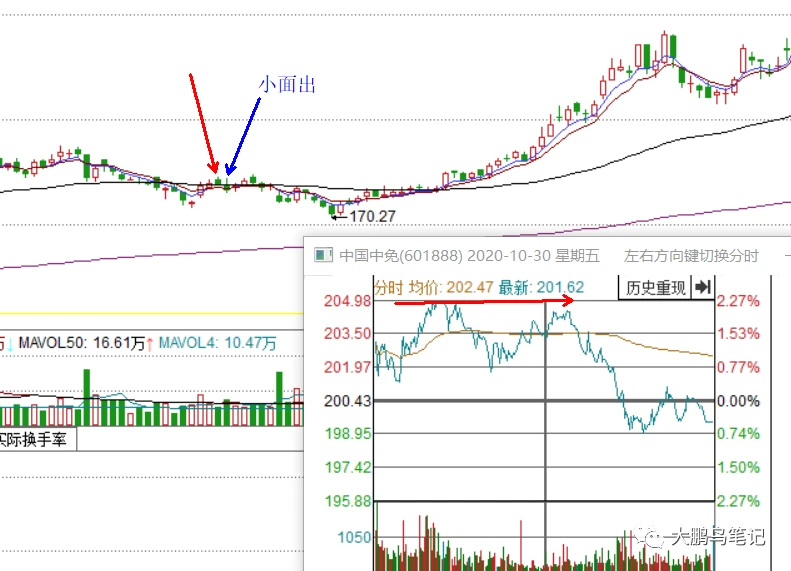The image size is (791, 571).
Task: Click the MAVOL4: 10.47万 indicator text
Action: [x=217, y=343]
